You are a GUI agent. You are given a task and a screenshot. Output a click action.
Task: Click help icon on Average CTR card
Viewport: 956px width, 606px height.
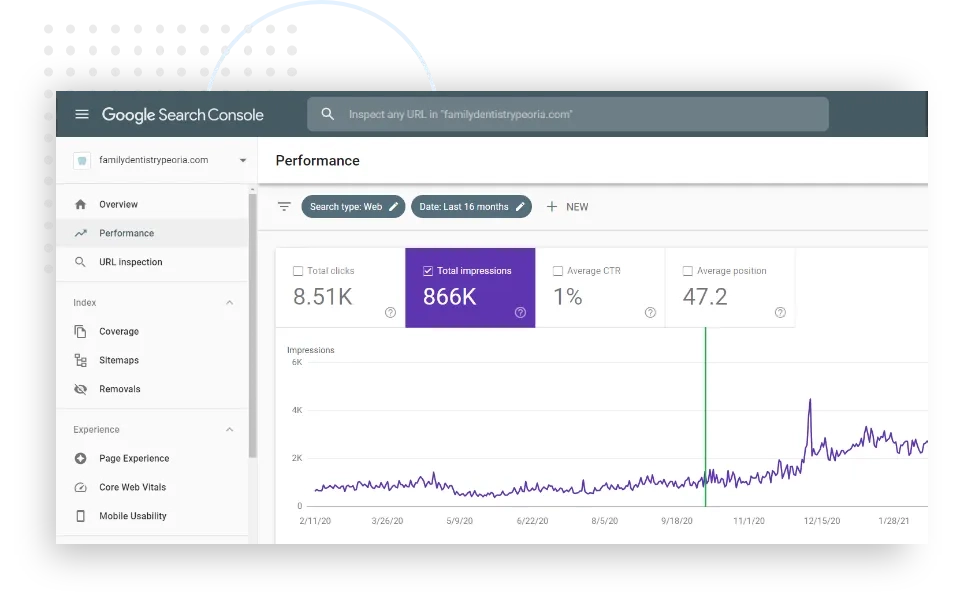650,312
